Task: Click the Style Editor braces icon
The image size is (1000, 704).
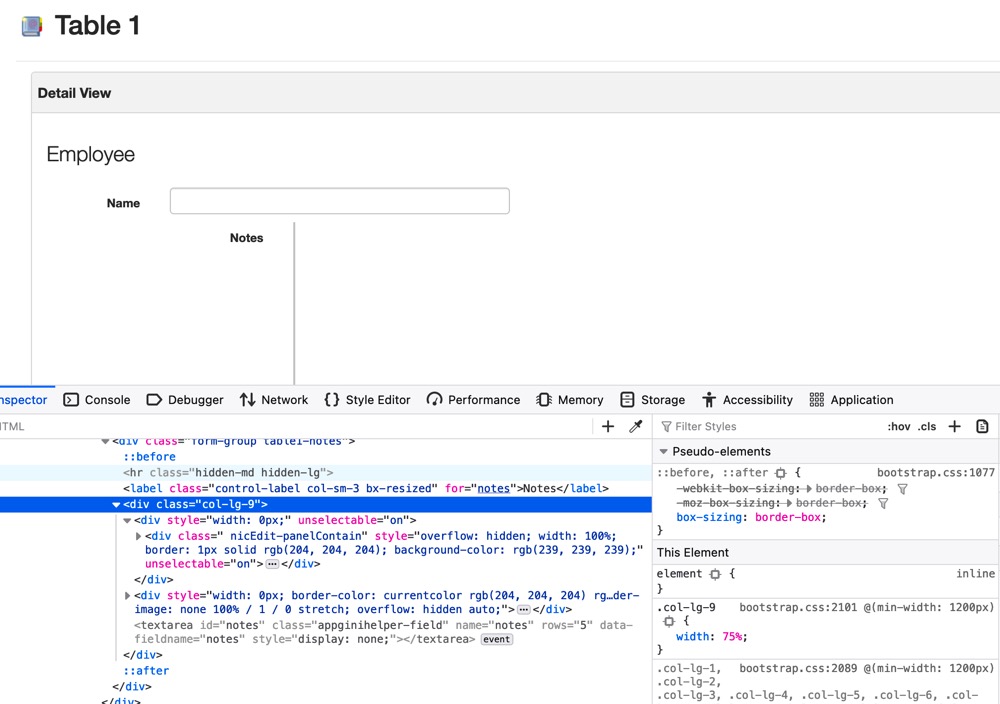Action: [332, 400]
